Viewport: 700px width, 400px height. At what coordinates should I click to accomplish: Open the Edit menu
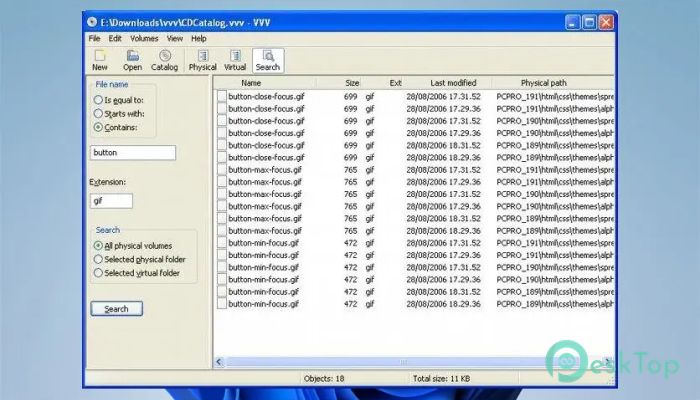pyautogui.click(x=115, y=38)
